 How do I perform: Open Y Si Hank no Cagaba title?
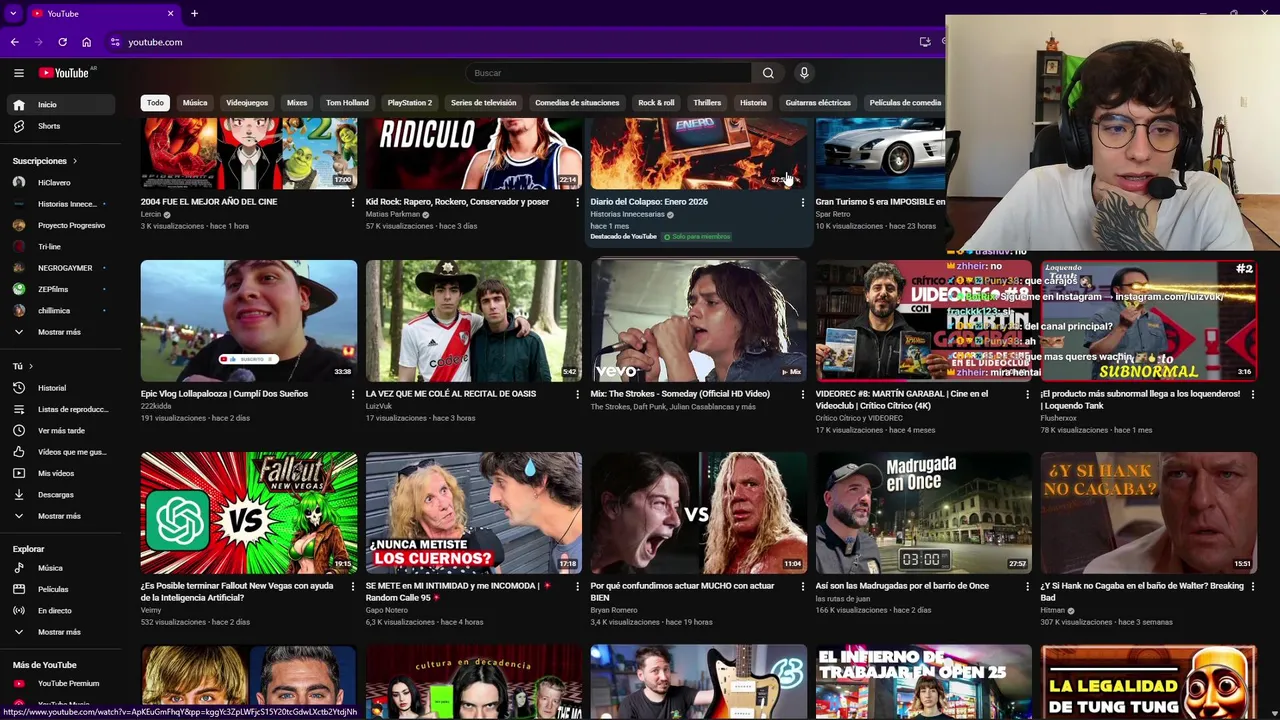(x=1142, y=591)
